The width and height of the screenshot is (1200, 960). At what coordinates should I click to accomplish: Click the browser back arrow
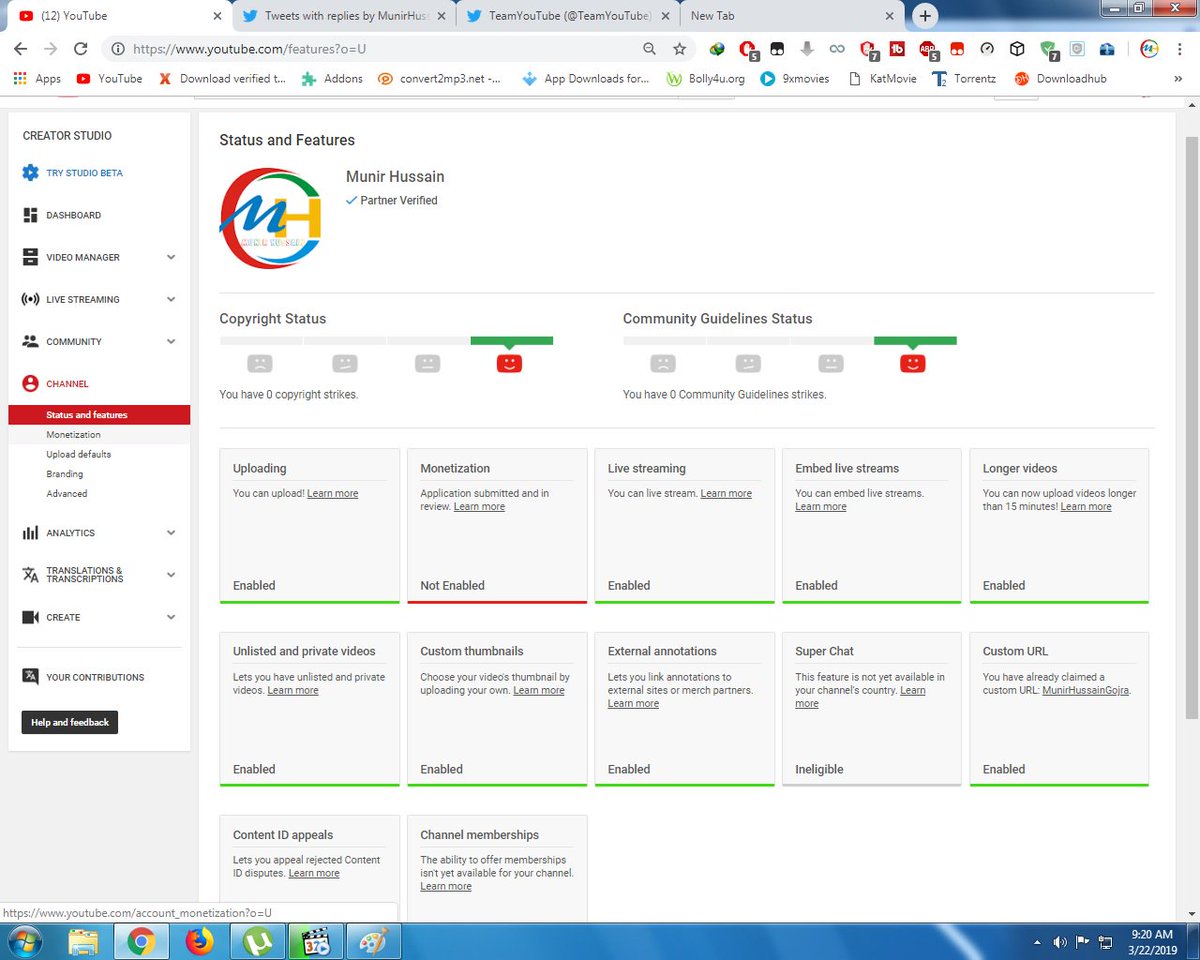(x=21, y=48)
